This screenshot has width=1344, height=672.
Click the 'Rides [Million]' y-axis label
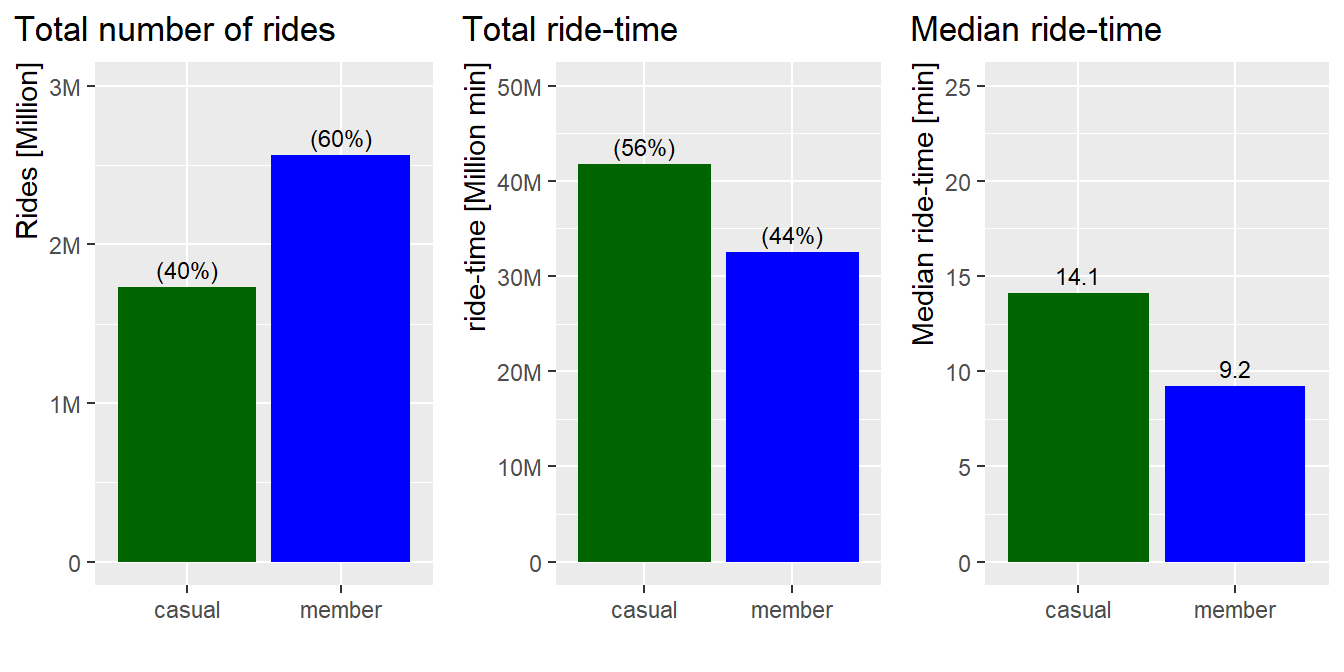28,153
